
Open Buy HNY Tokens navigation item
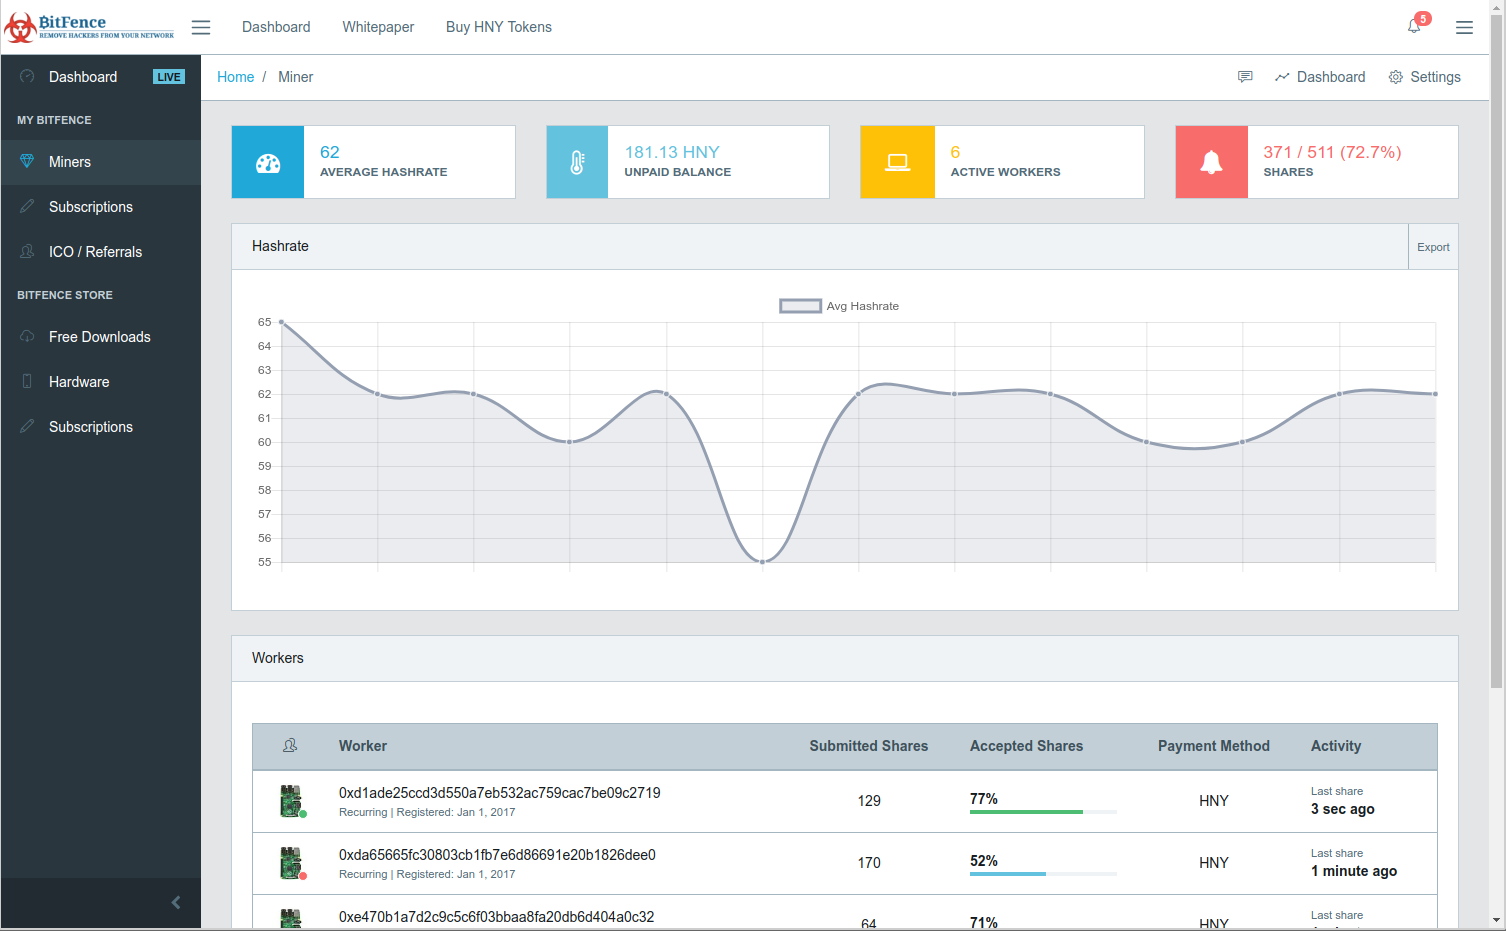pyautogui.click(x=499, y=27)
